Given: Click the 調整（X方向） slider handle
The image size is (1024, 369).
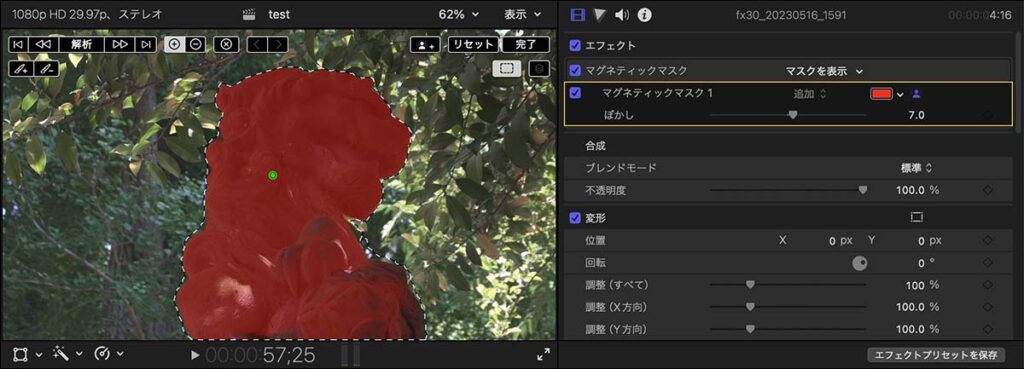Looking at the screenshot, I should pos(750,306).
